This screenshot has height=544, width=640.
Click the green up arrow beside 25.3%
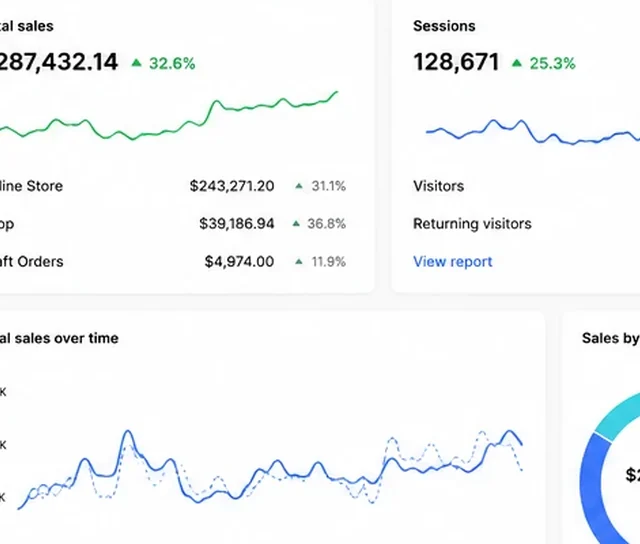[x=517, y=62]
